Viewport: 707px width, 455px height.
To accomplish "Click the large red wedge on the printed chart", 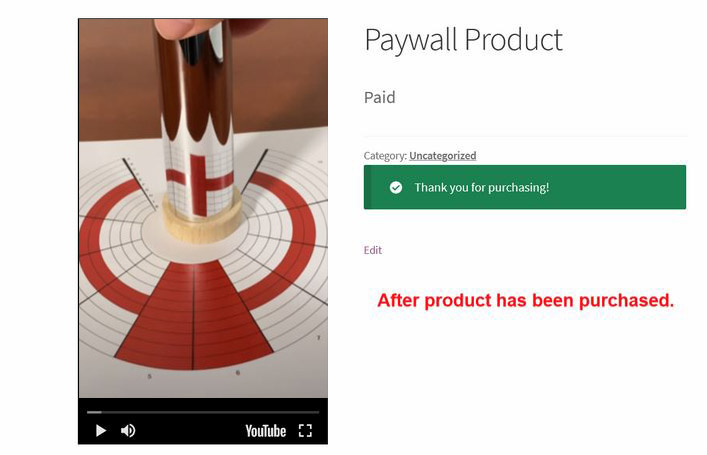I will [x=194, y=316].
